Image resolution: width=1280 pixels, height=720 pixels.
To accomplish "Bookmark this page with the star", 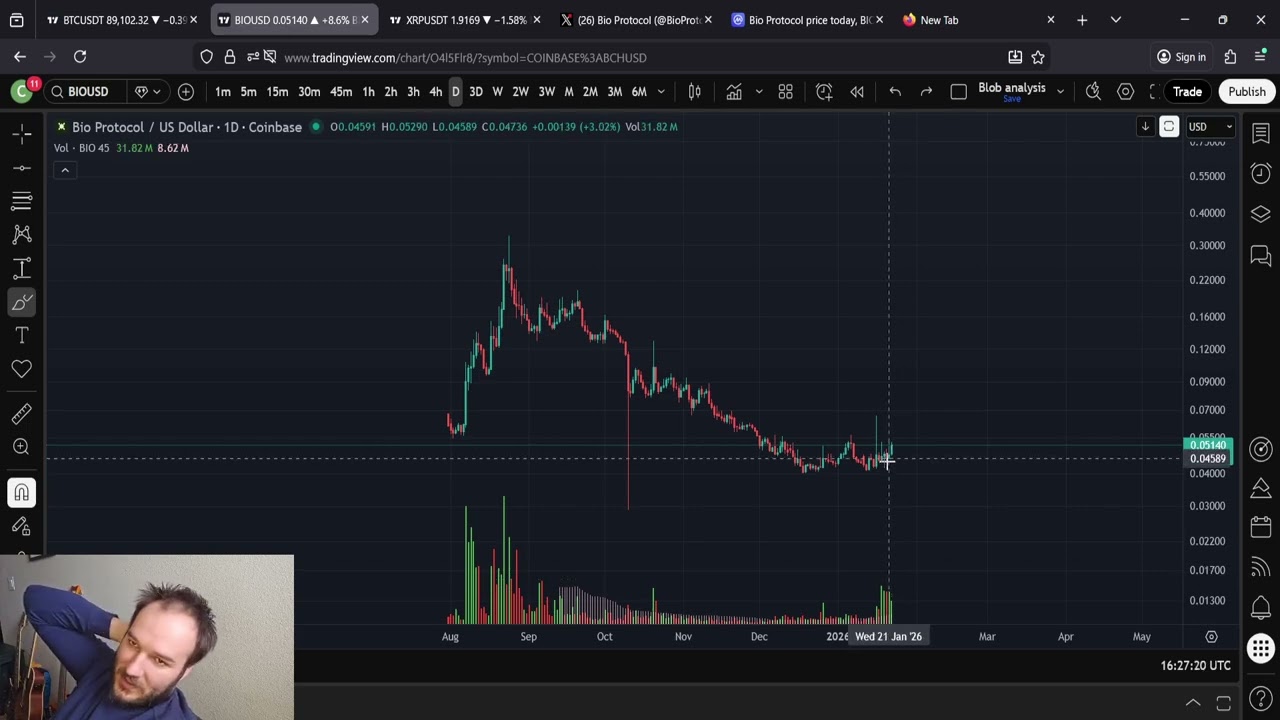I will [1038, 57].
